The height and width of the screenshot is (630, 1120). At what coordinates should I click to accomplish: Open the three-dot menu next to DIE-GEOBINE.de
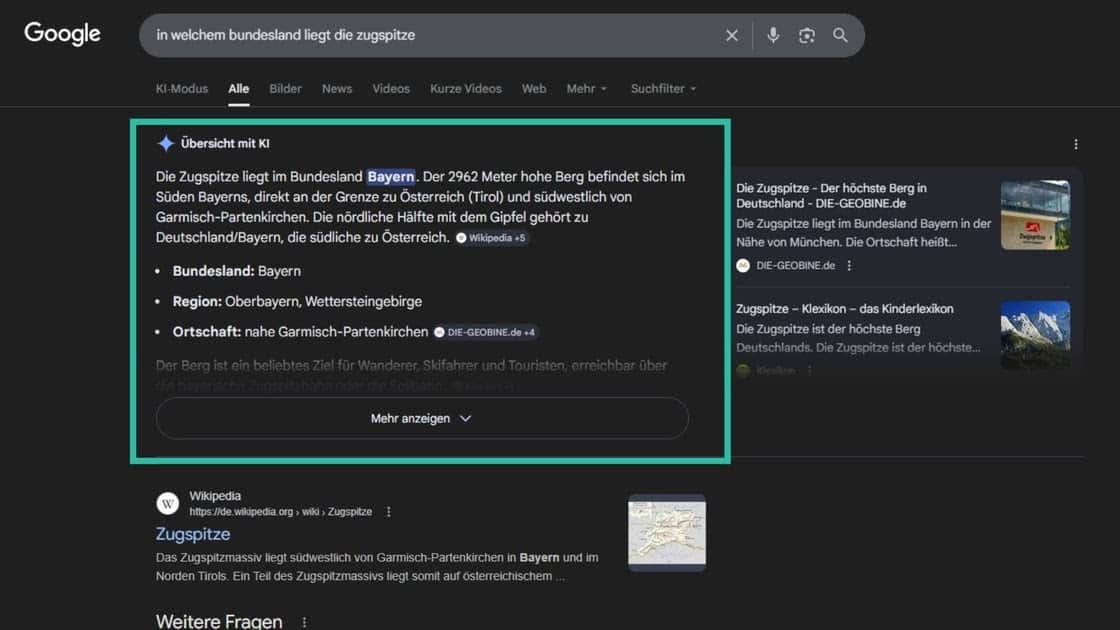848,265
